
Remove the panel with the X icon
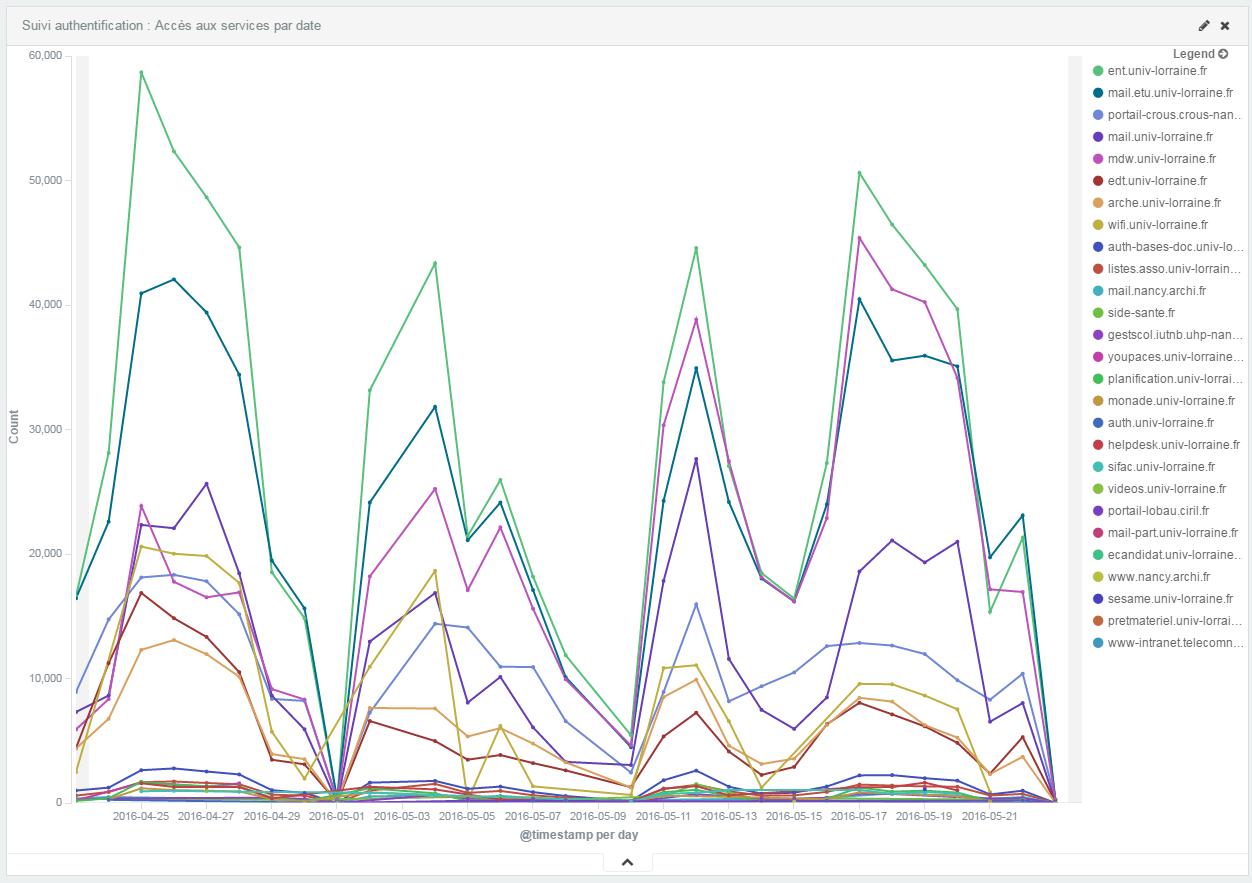pyautogui.click(x=1225, y=25)
